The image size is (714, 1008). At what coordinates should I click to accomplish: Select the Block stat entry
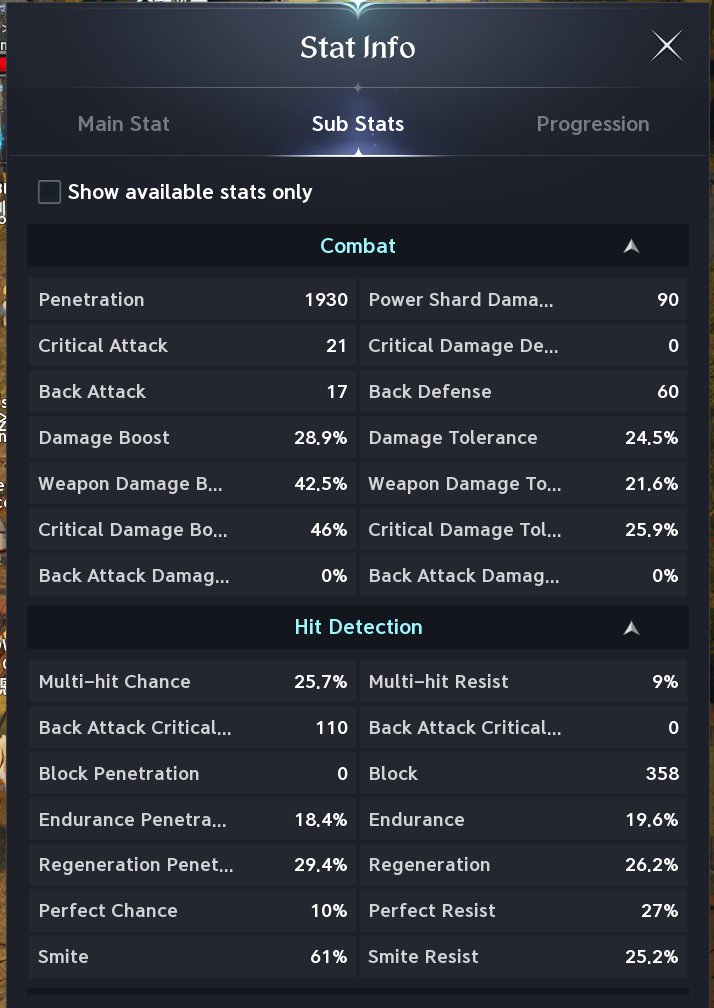point(523,773)
